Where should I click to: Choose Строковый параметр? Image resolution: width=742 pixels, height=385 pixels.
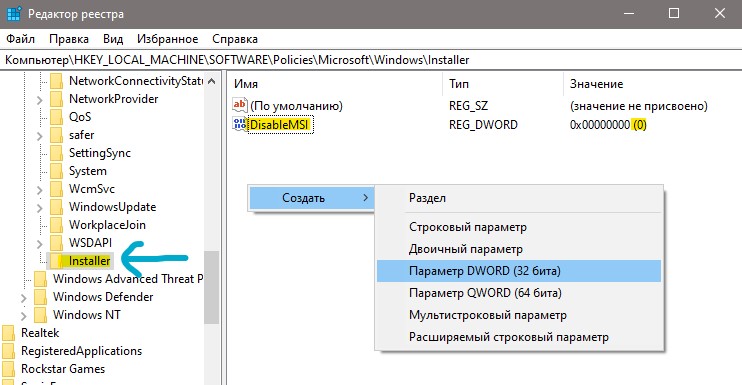tap(519, 227)
